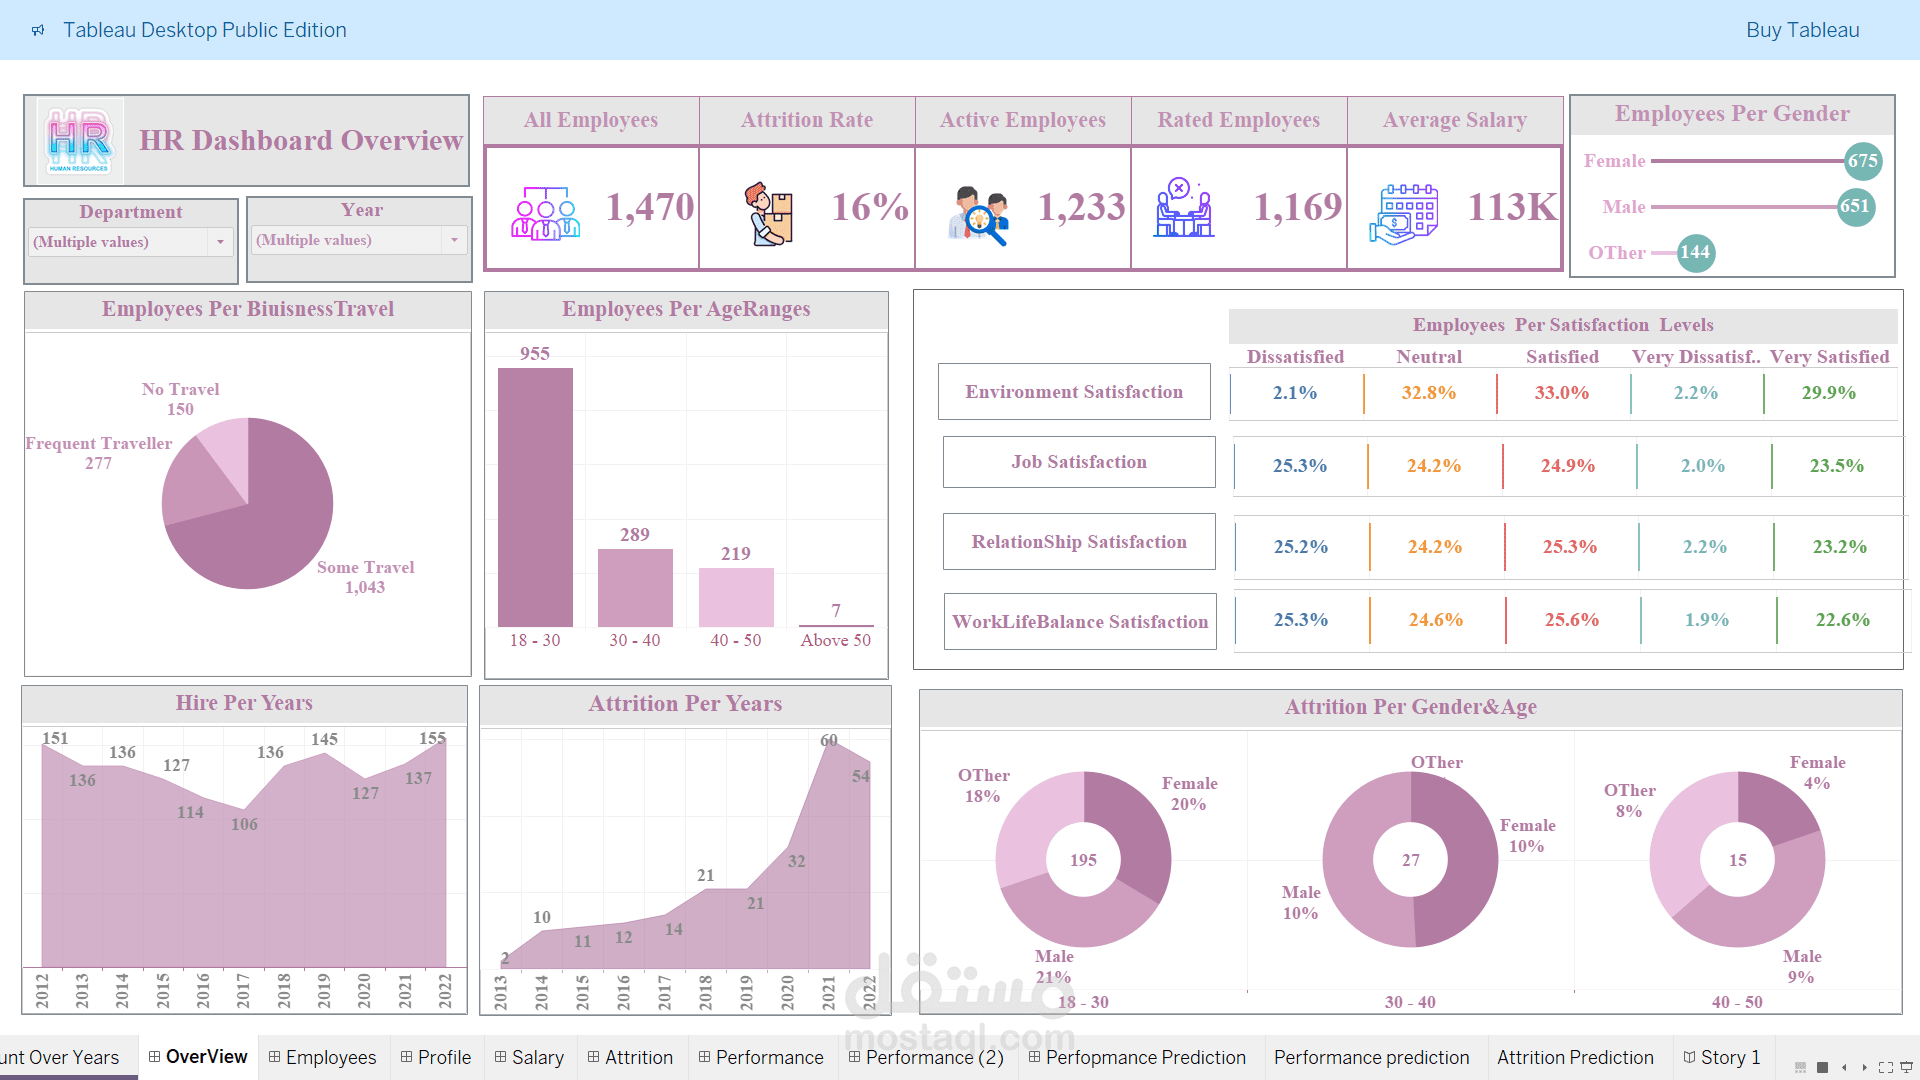The height and width of the screenshot is (1080, 1920).
Task: Click the Dissatisfied column header
Action: pos(1295,357)
